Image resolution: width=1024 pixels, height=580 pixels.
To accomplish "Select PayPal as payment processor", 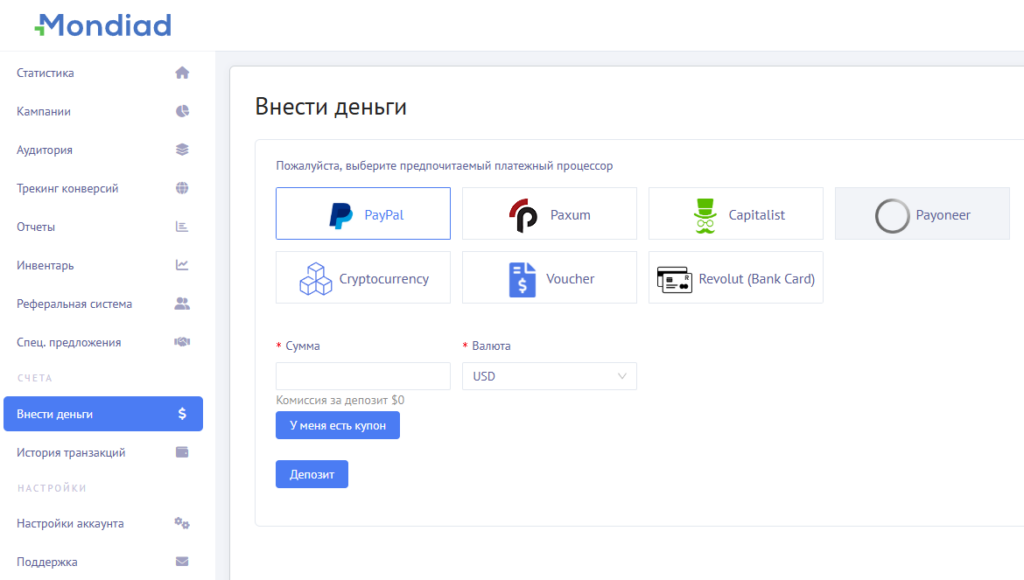I will 362,213.
